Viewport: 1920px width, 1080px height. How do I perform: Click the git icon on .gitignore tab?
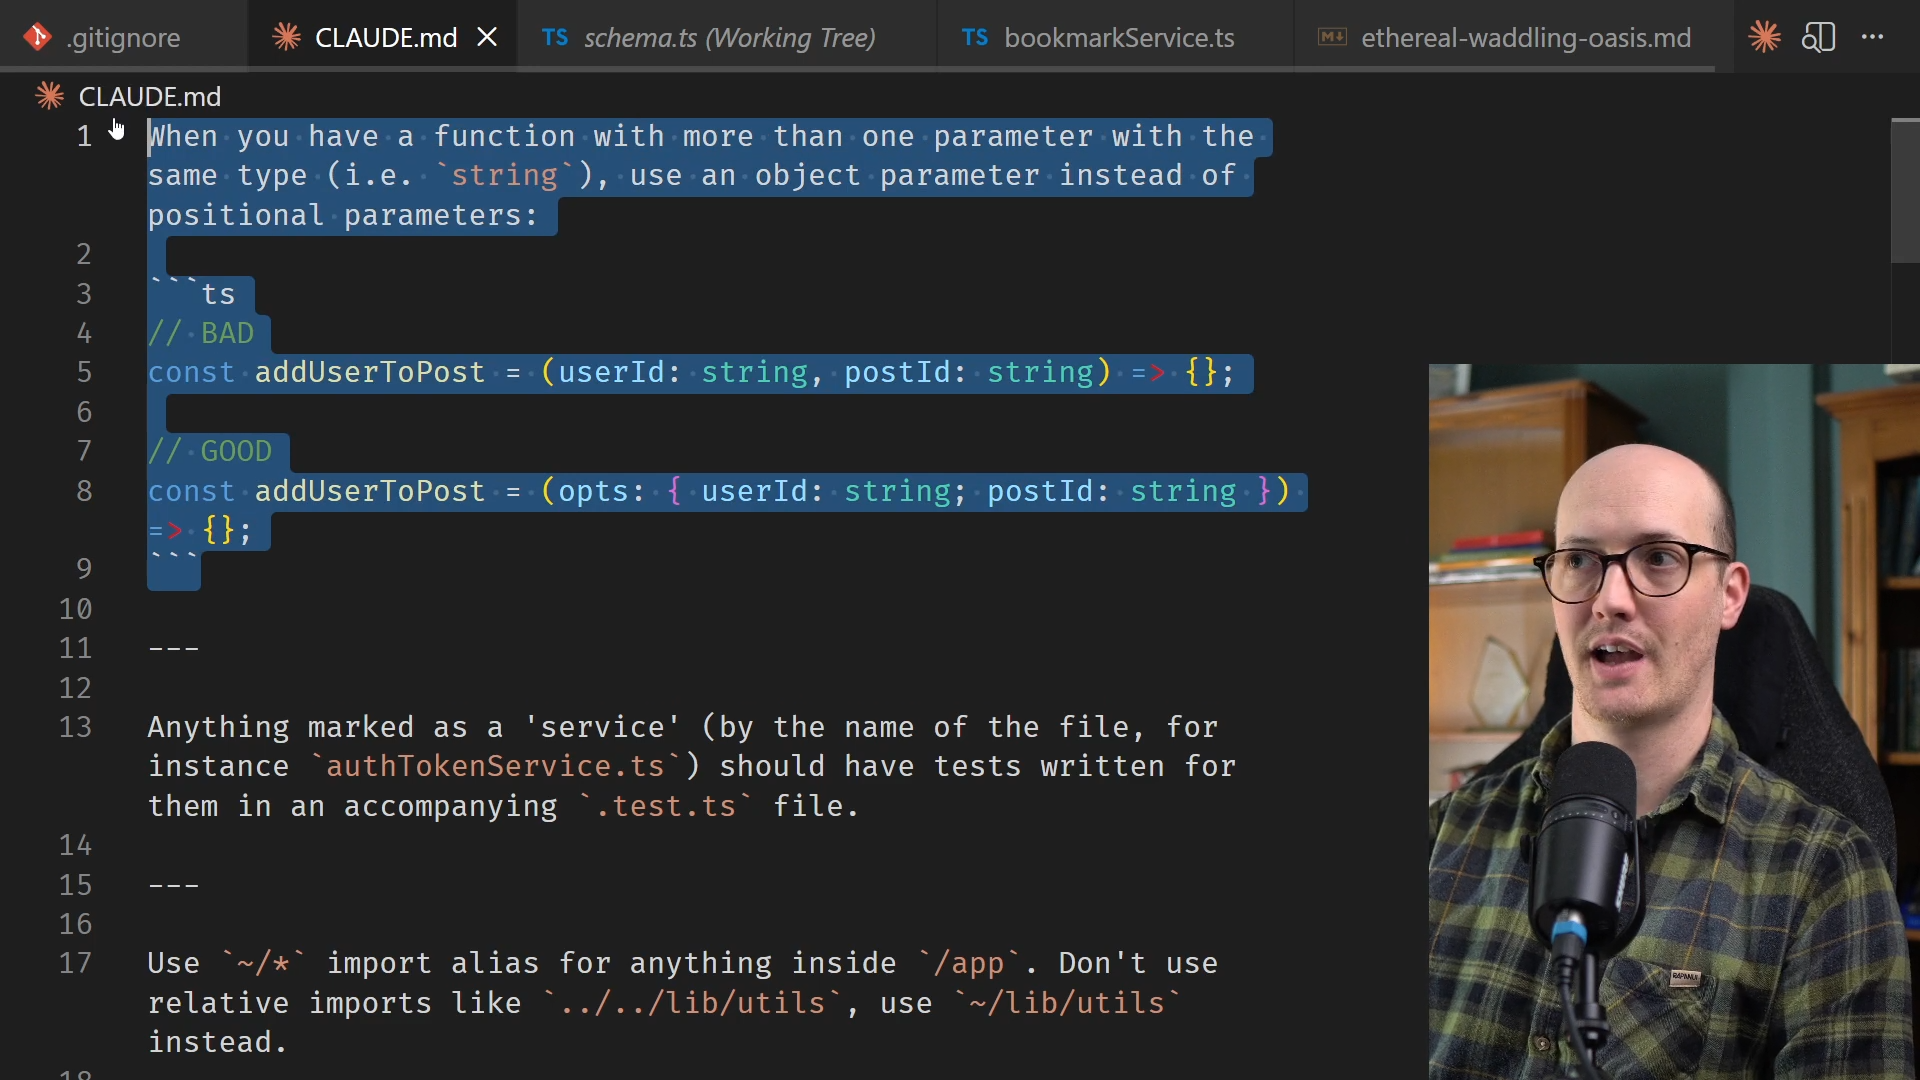(x=37, y=37)
